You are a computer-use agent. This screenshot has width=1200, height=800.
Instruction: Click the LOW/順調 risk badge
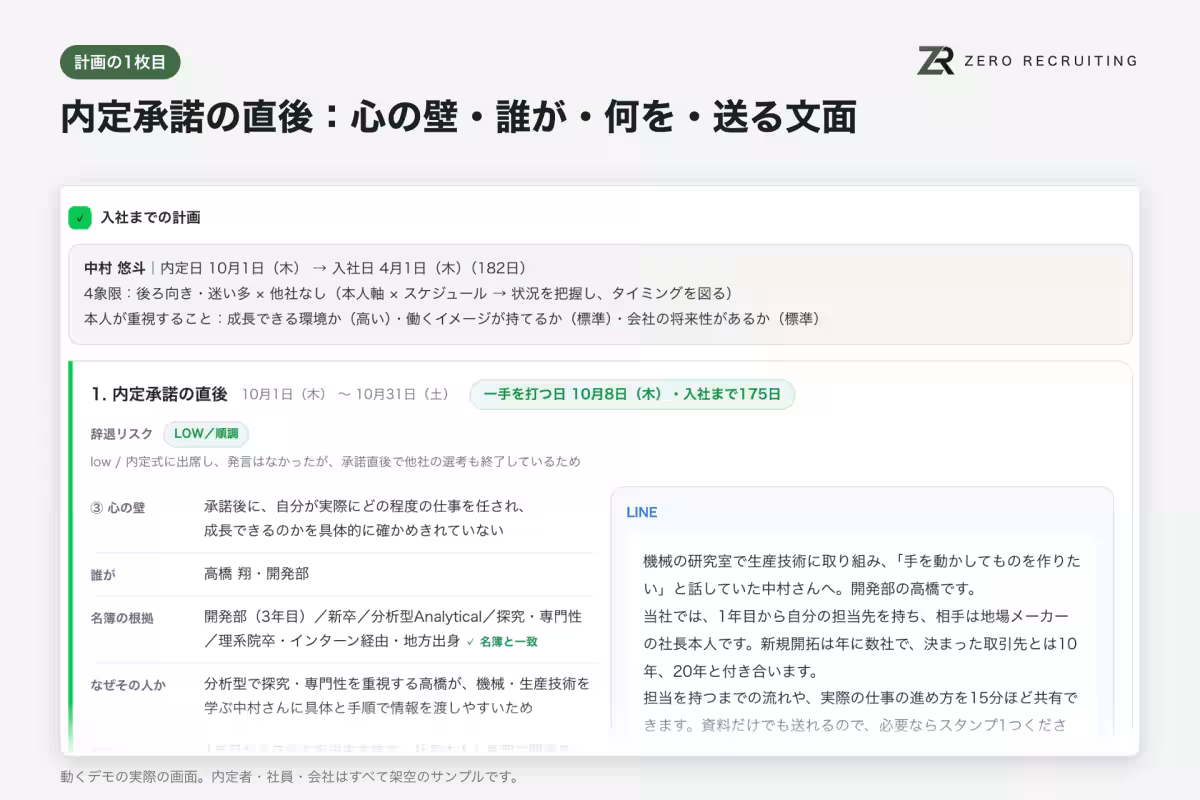click(x=206, y=434)
